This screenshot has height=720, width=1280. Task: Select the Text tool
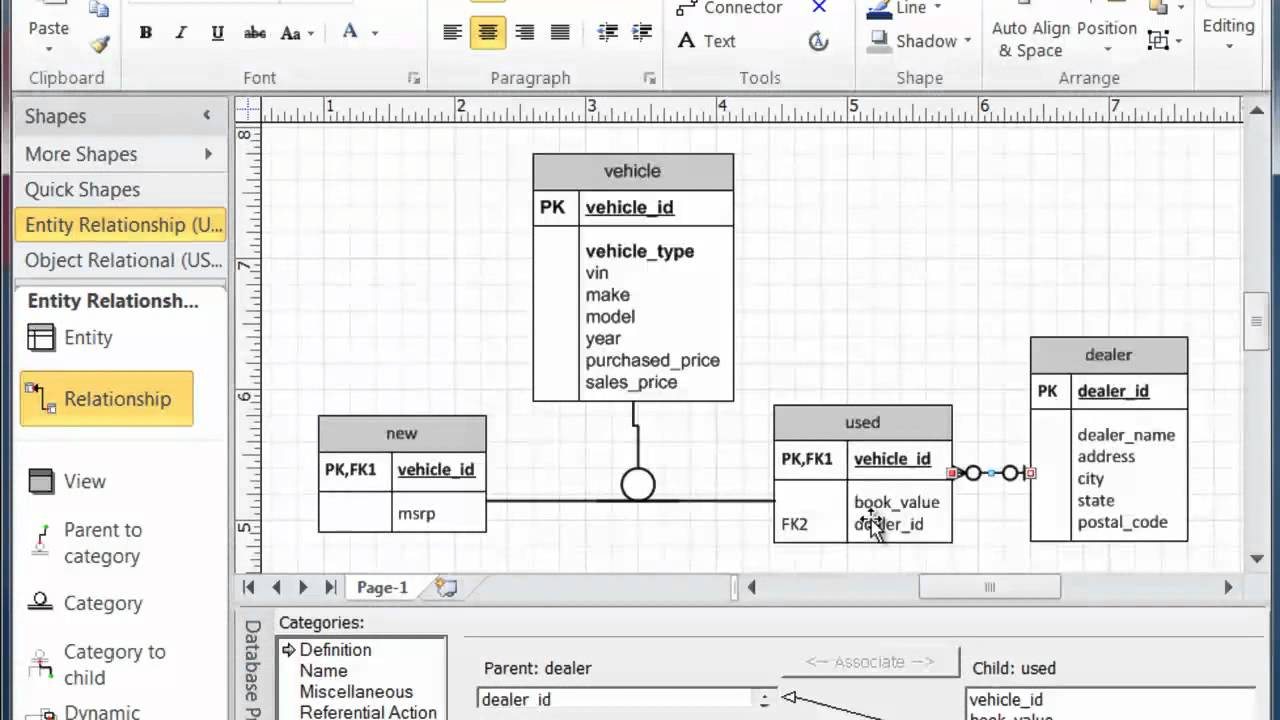pos(707,41)
